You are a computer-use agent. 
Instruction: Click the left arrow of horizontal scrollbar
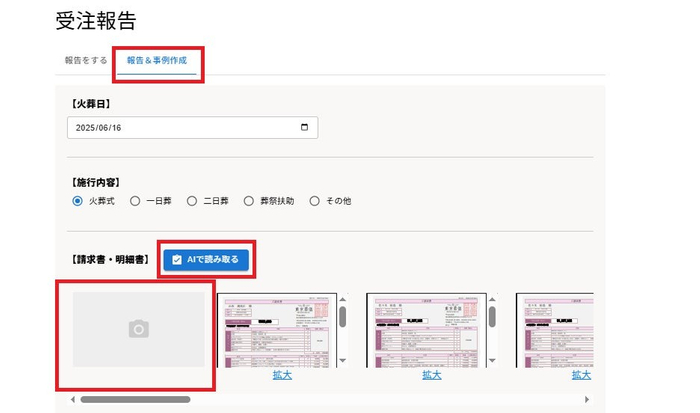73,400
